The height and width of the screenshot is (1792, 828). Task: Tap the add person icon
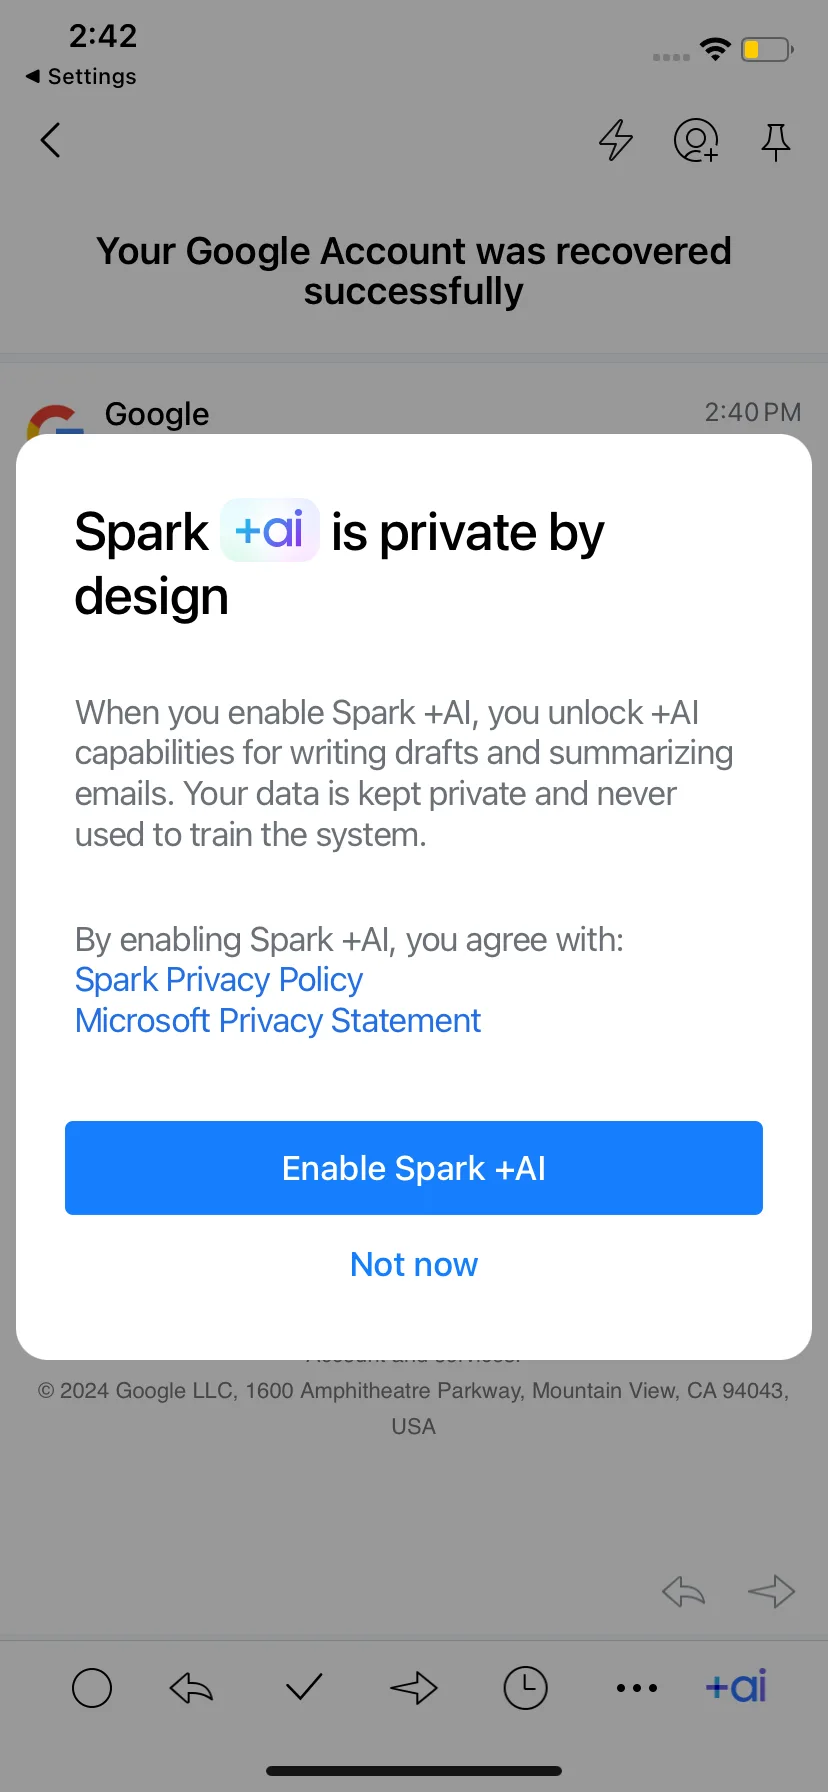(696, 140)
